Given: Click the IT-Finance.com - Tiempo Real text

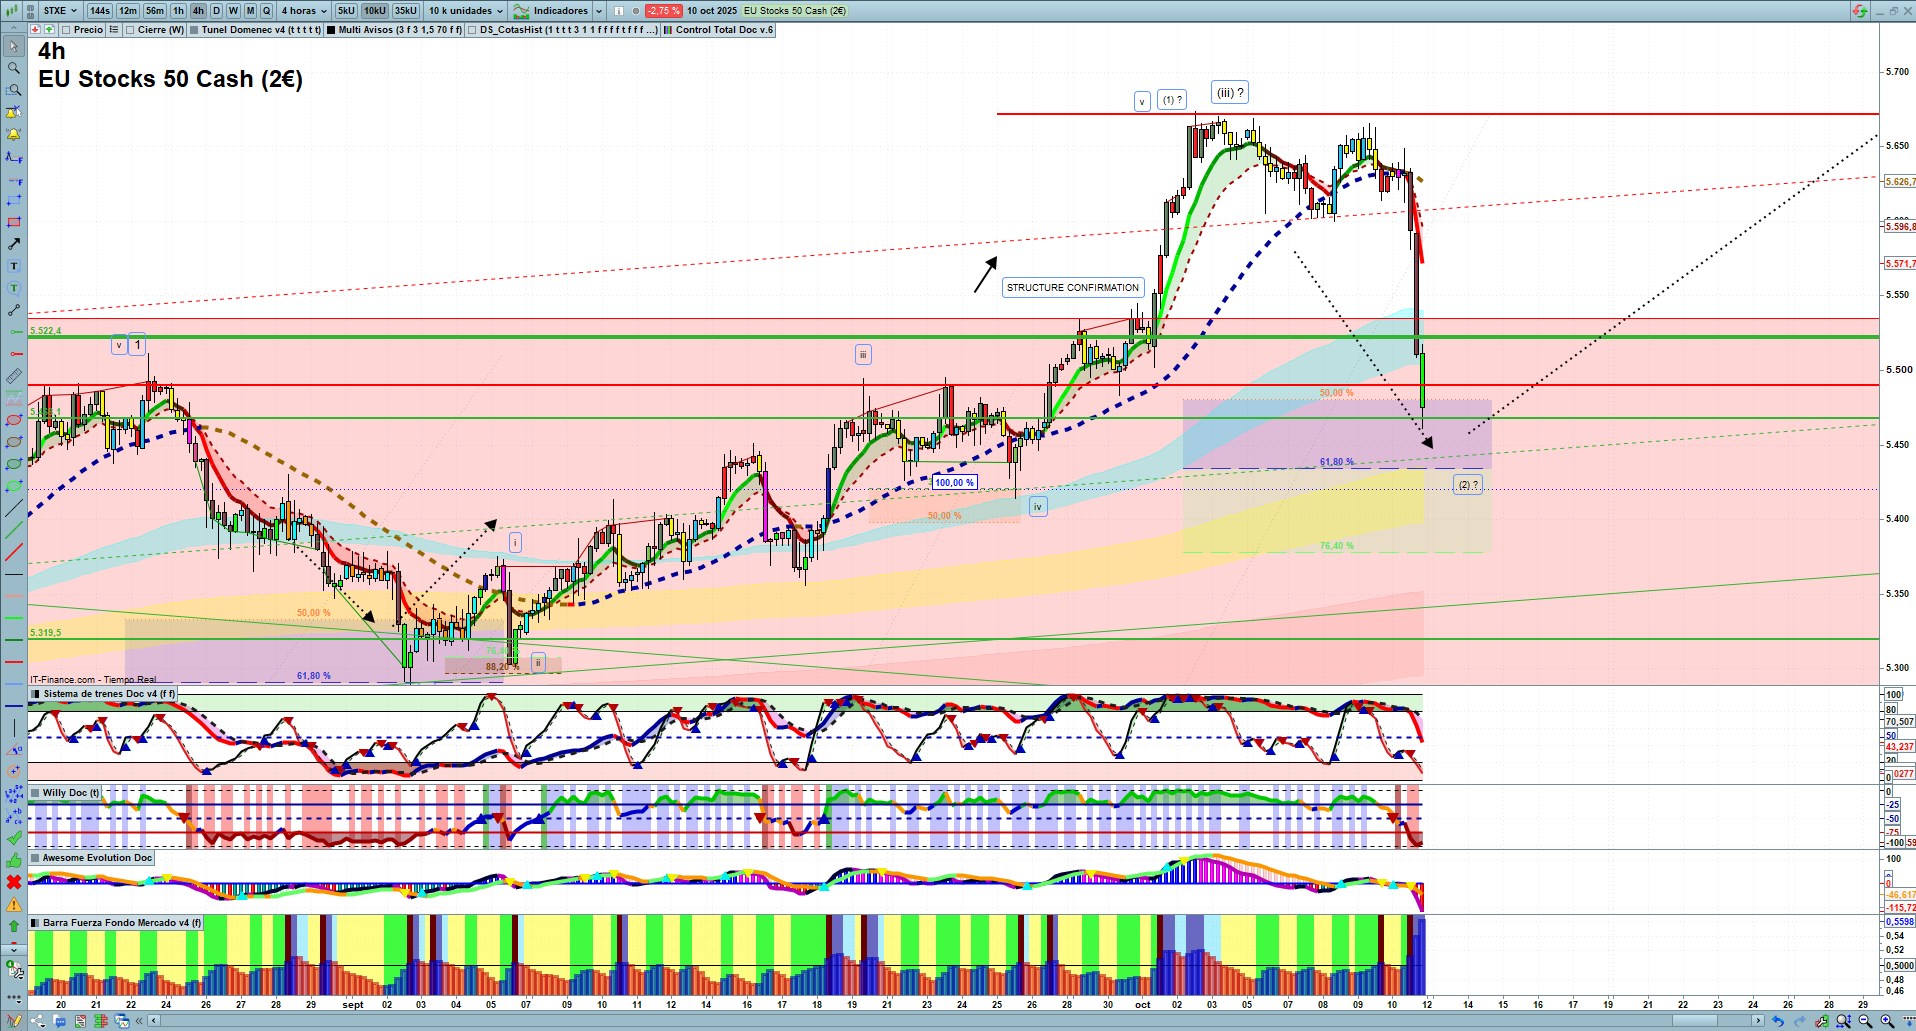Looking at the screenshot, I should point(93,680).
